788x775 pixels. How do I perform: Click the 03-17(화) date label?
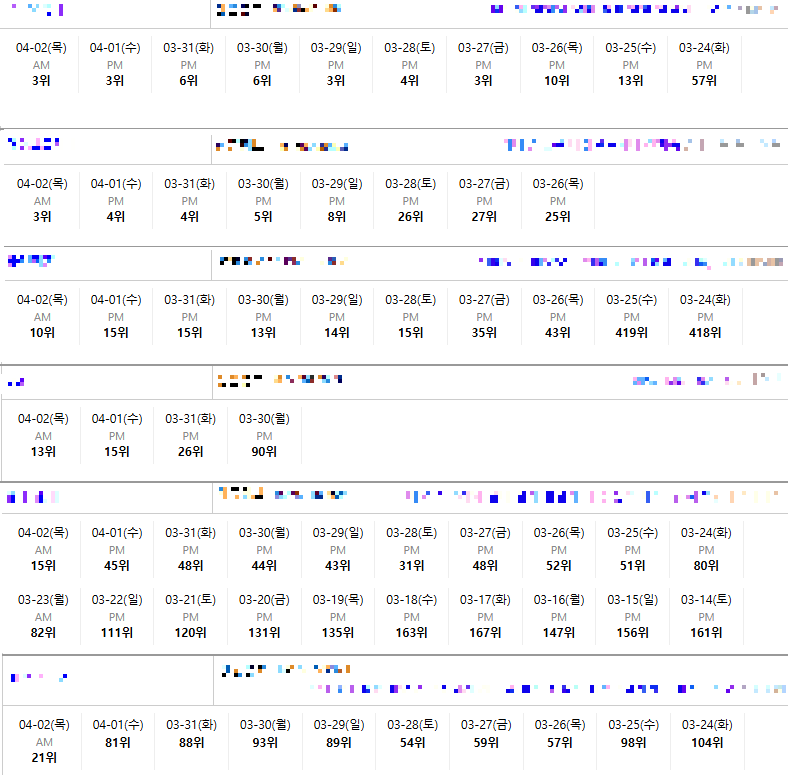(x=485, y=600)
